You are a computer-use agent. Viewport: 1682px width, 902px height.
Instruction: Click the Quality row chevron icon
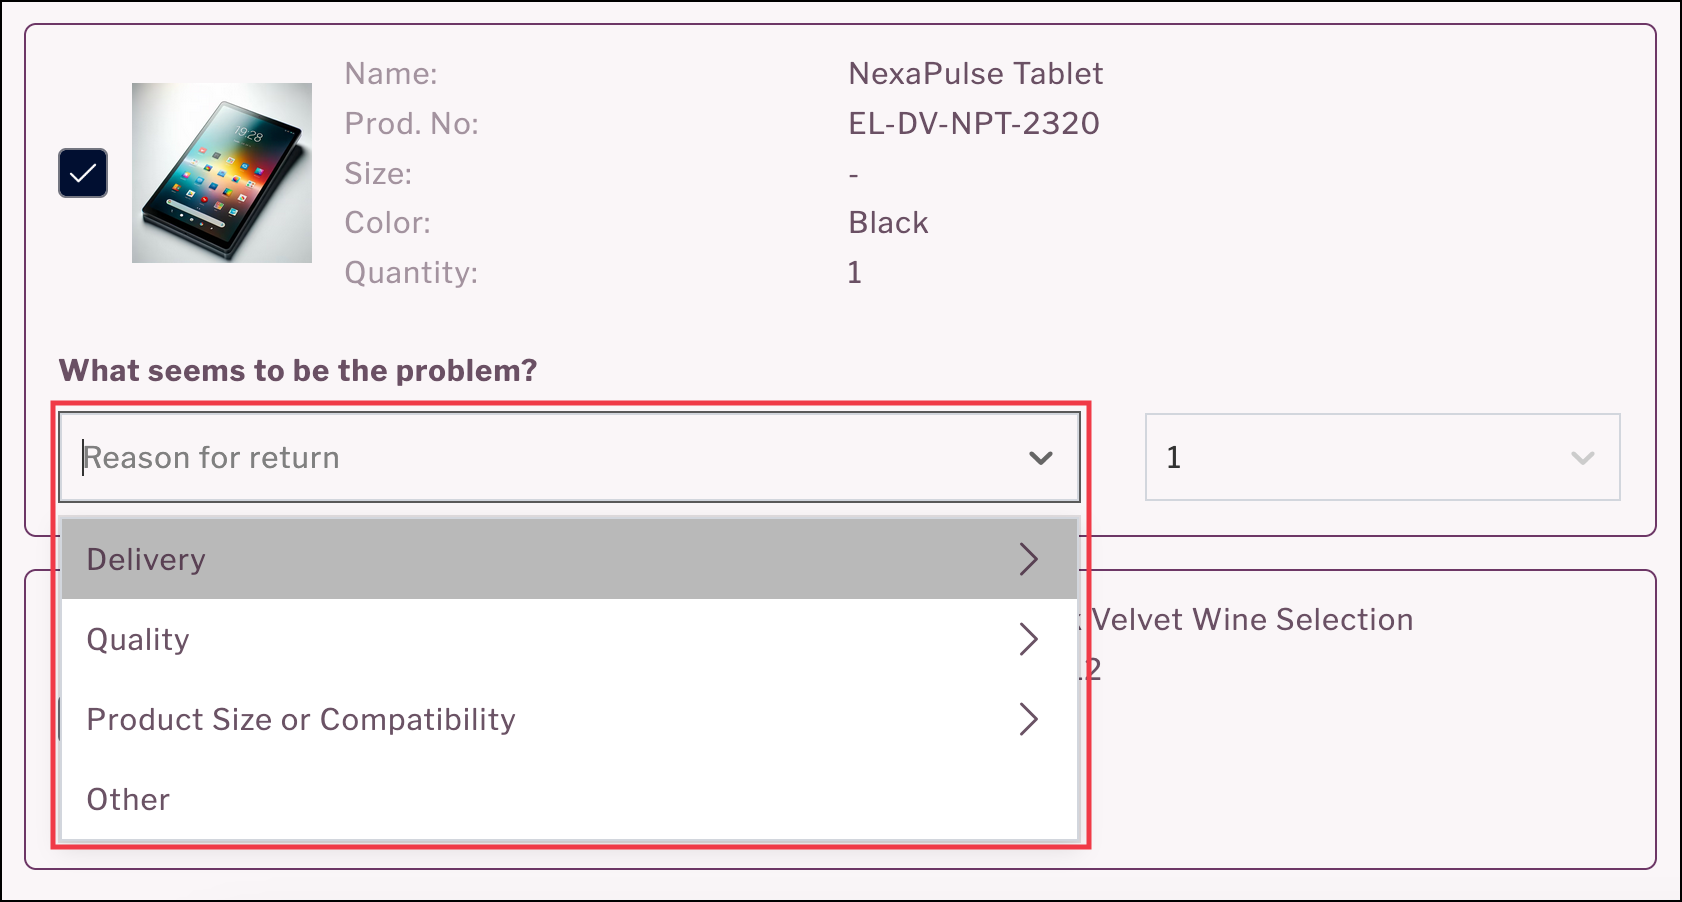click(x=1029, y=639)
